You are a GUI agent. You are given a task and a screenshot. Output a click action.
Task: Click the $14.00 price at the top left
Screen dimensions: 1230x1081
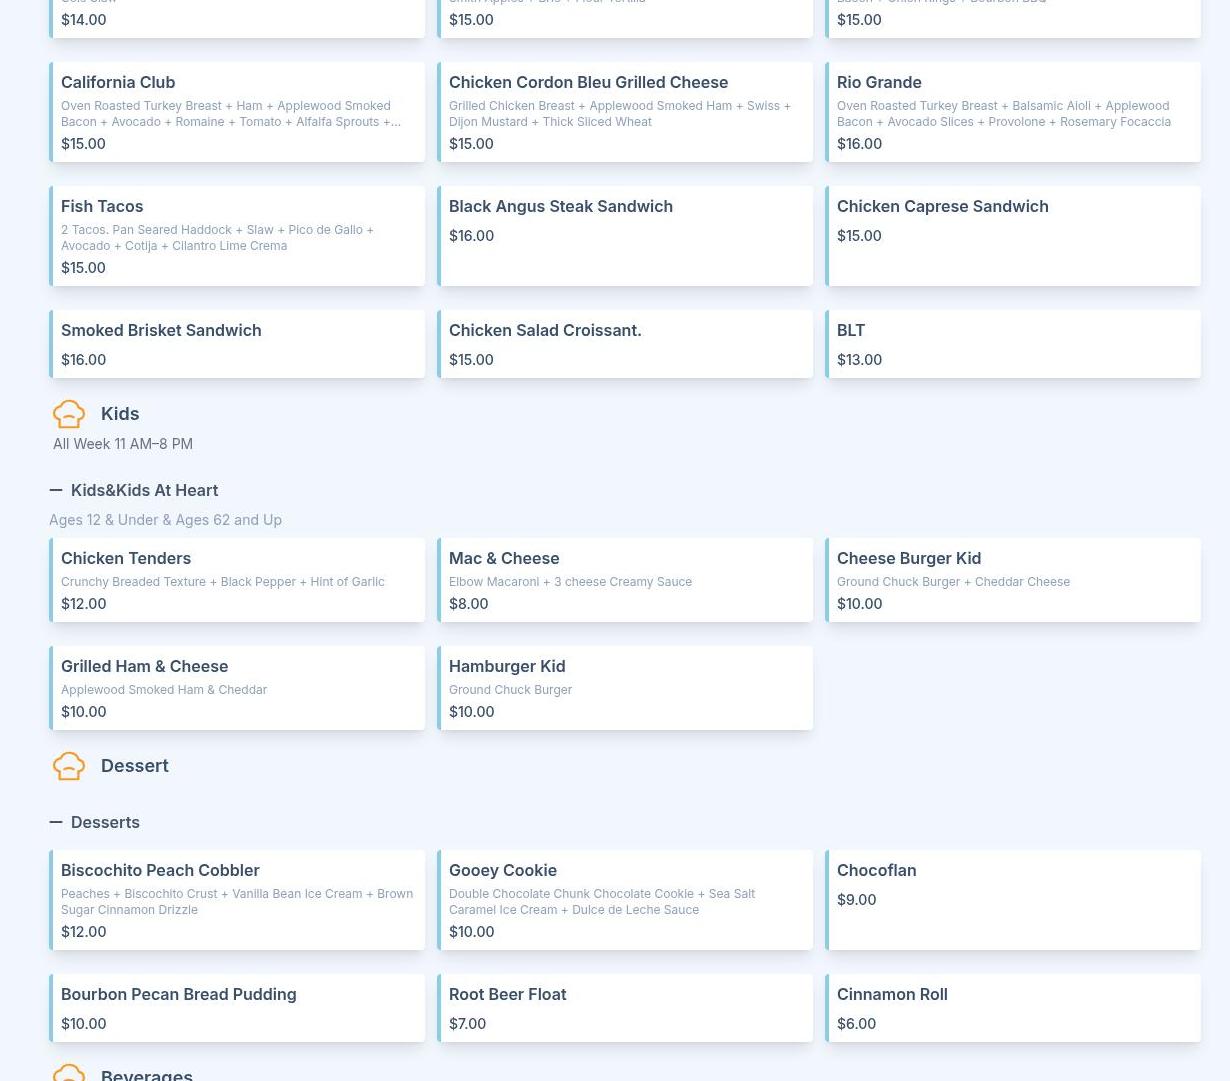[x=83, y=20]
